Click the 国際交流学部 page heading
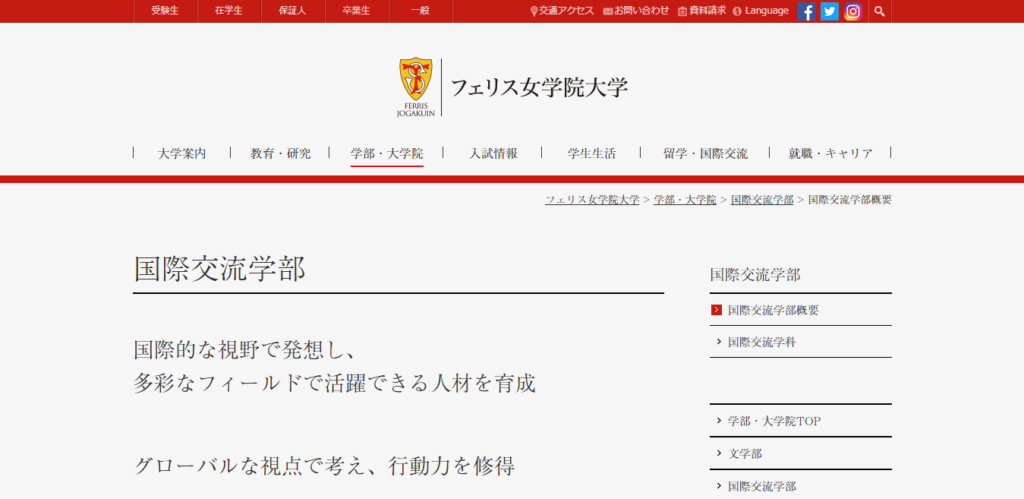 coord(219,269)
